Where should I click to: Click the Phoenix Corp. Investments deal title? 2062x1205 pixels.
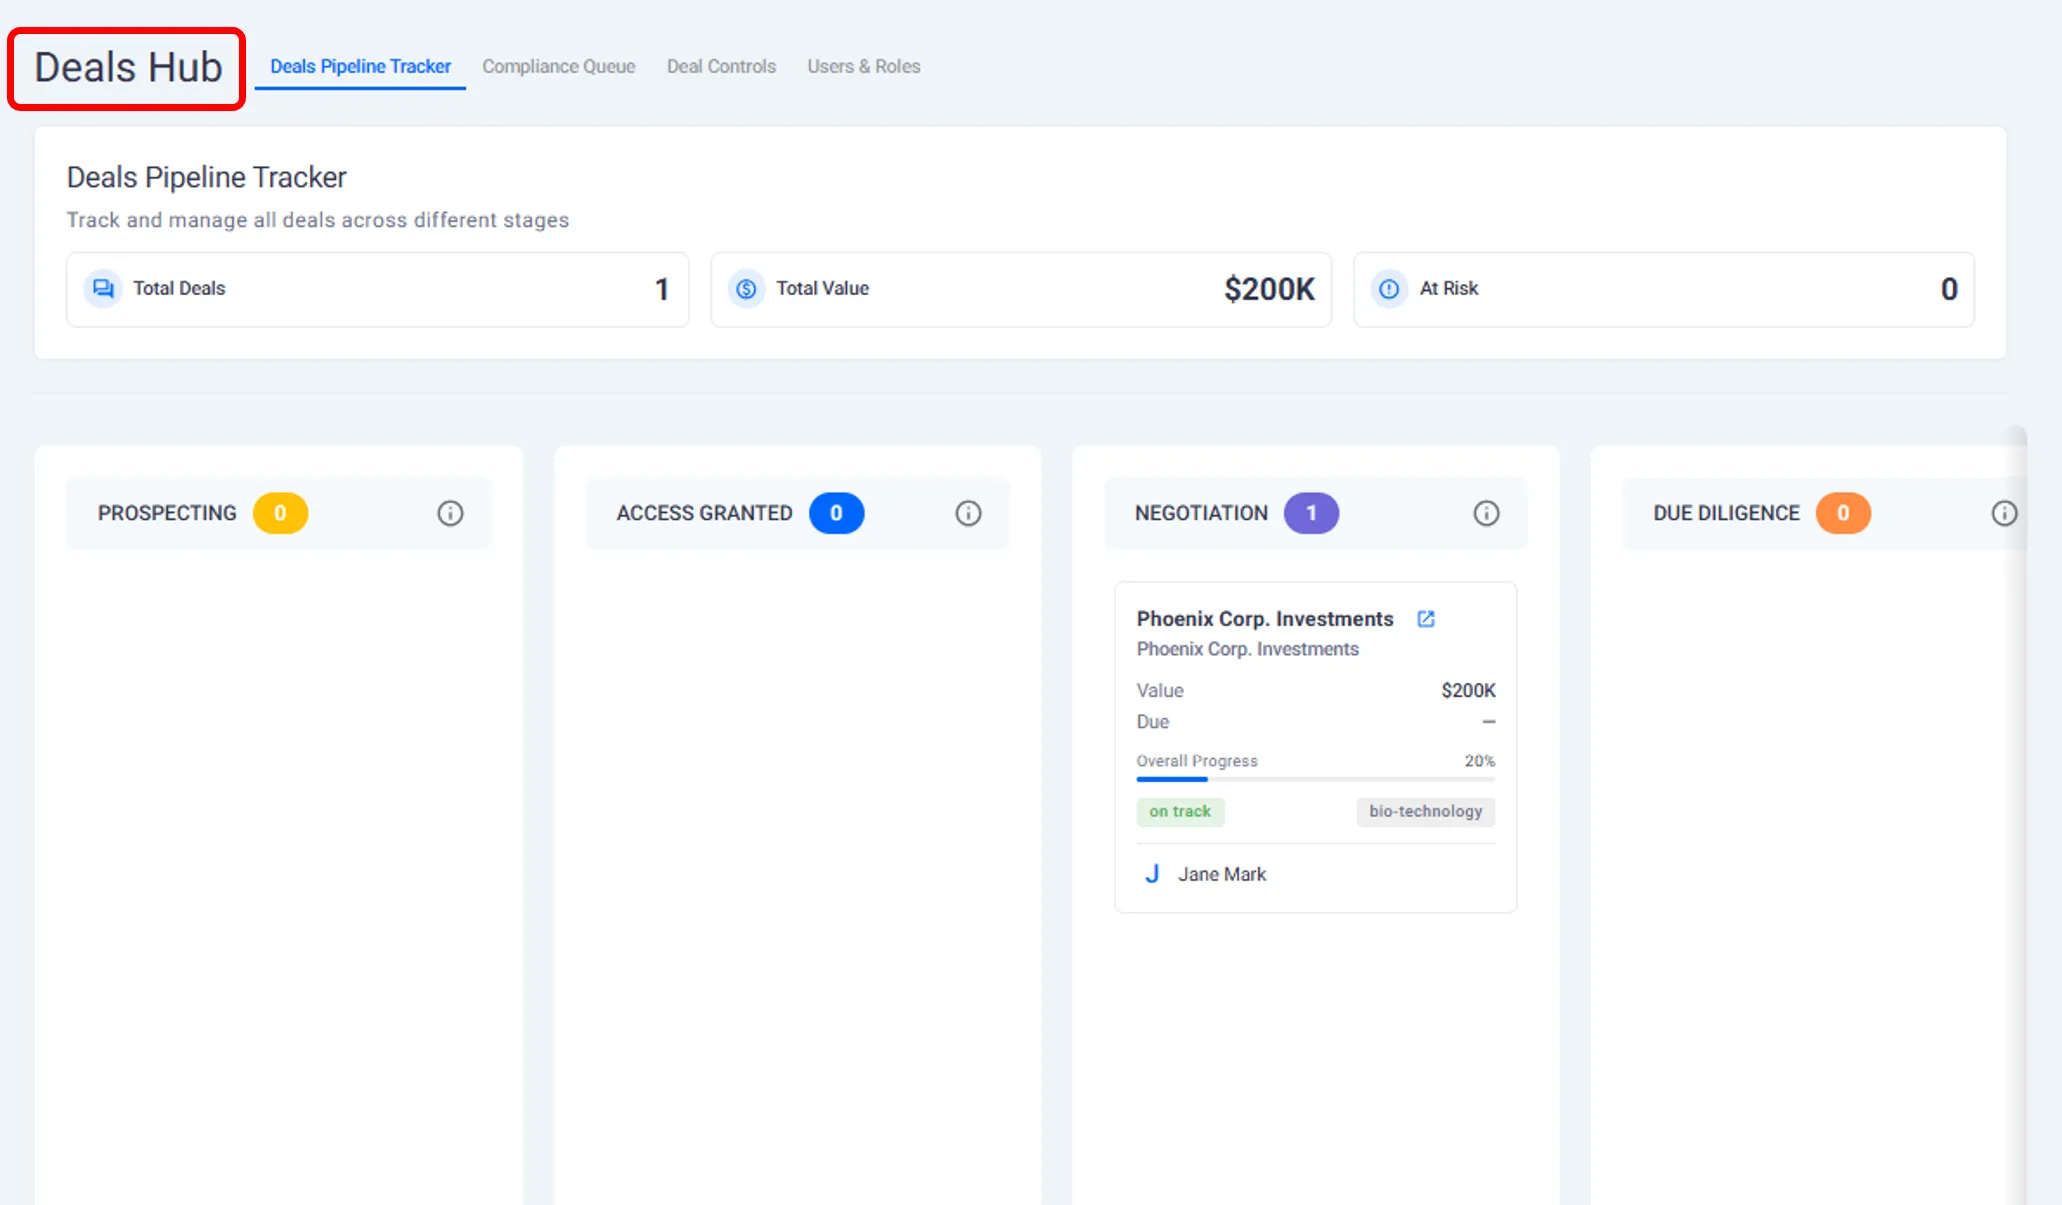coord(1264,619)
